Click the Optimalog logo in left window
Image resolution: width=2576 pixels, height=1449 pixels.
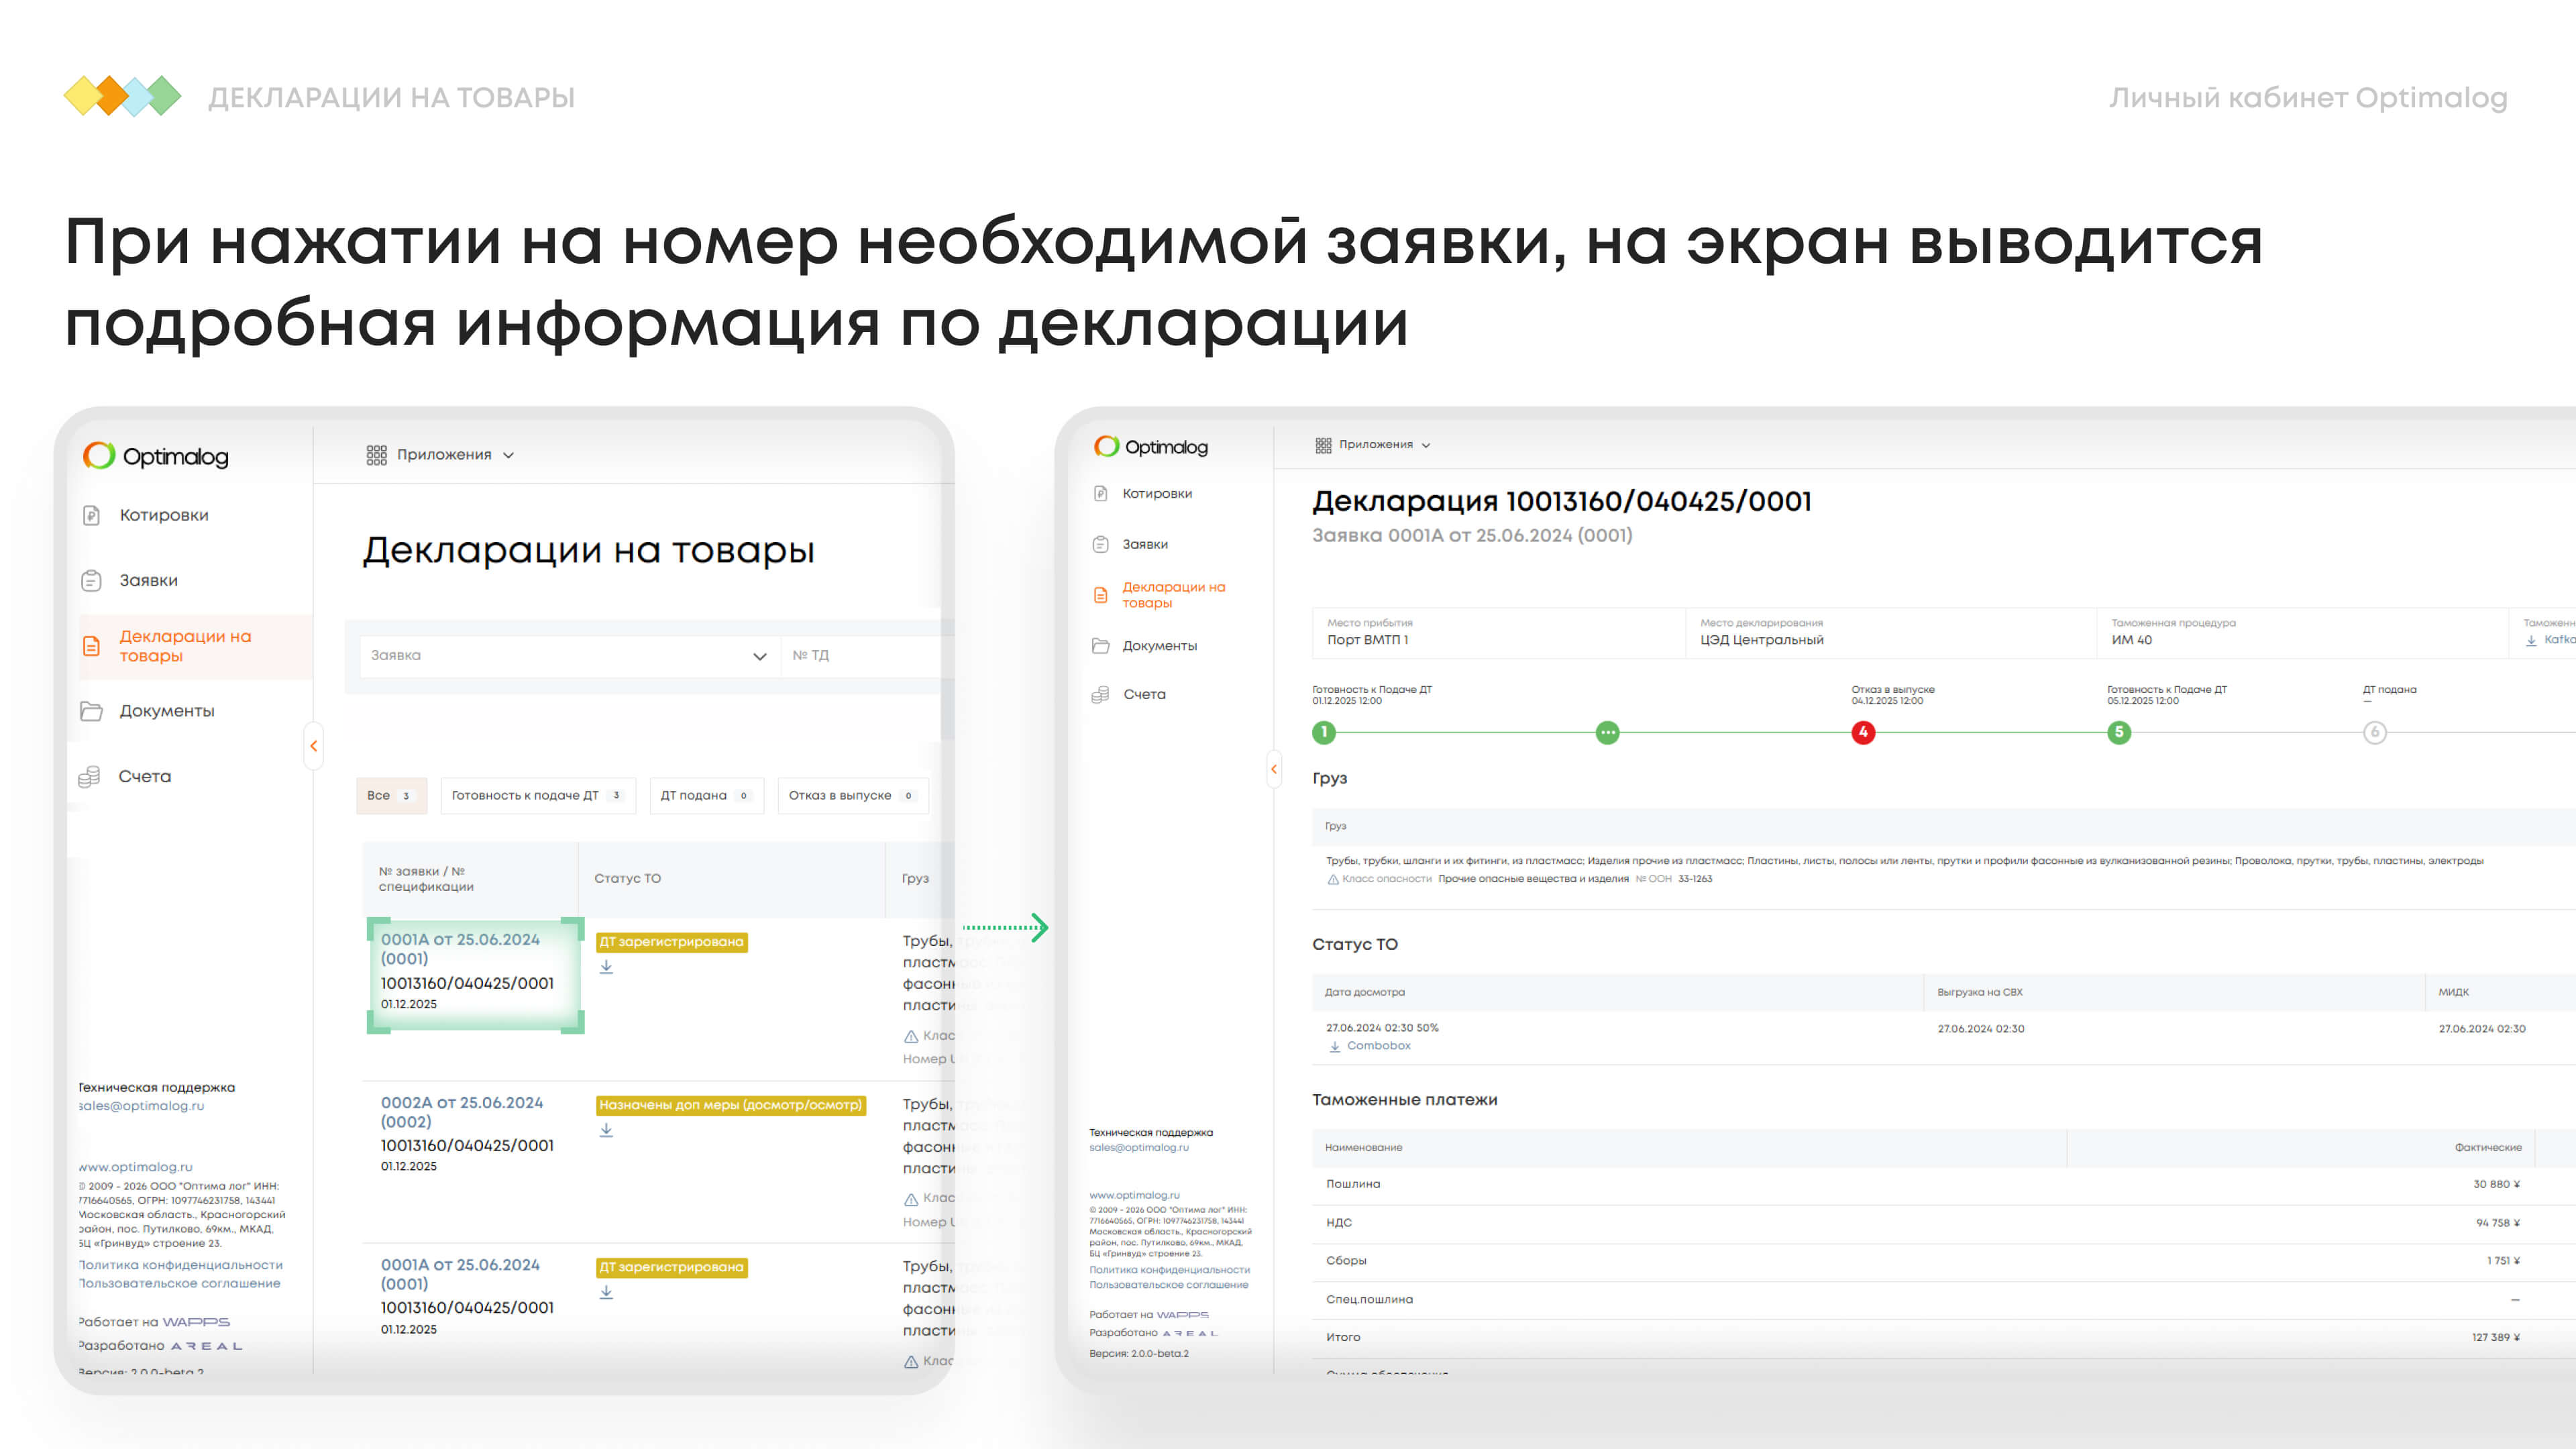coord(156,456)
